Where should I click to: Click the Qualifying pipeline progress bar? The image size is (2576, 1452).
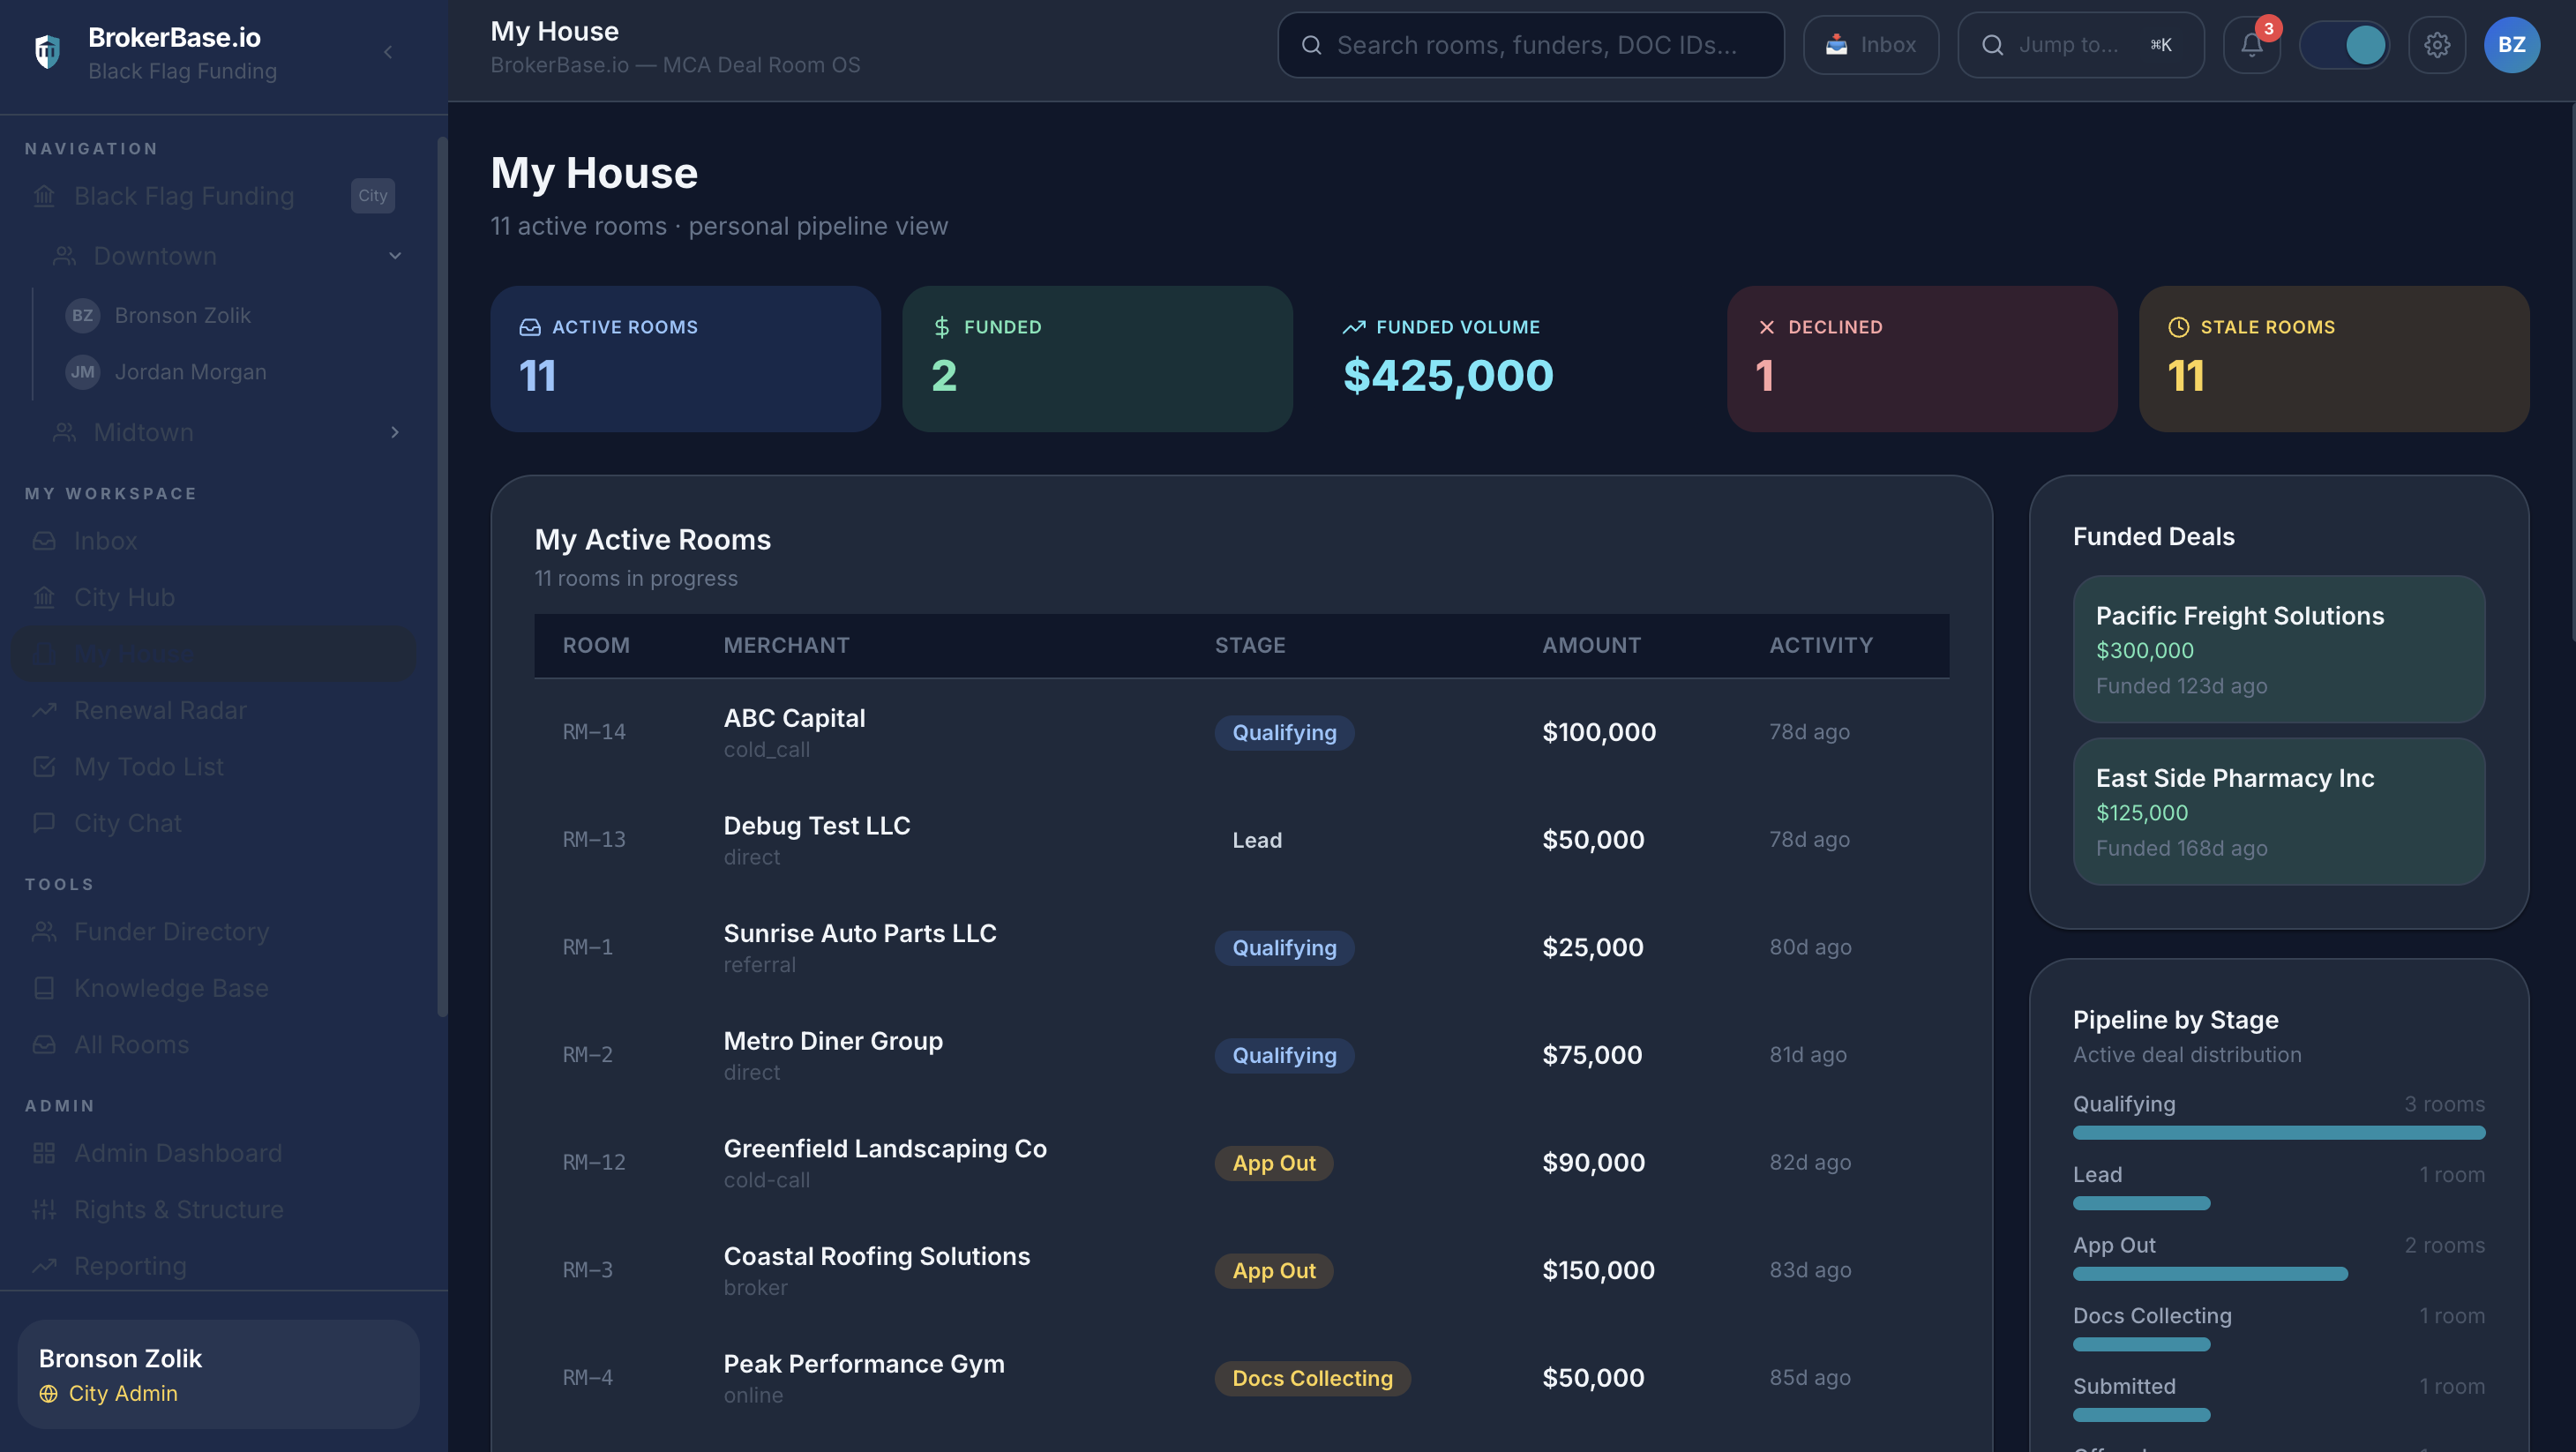pos(2278,1133)
